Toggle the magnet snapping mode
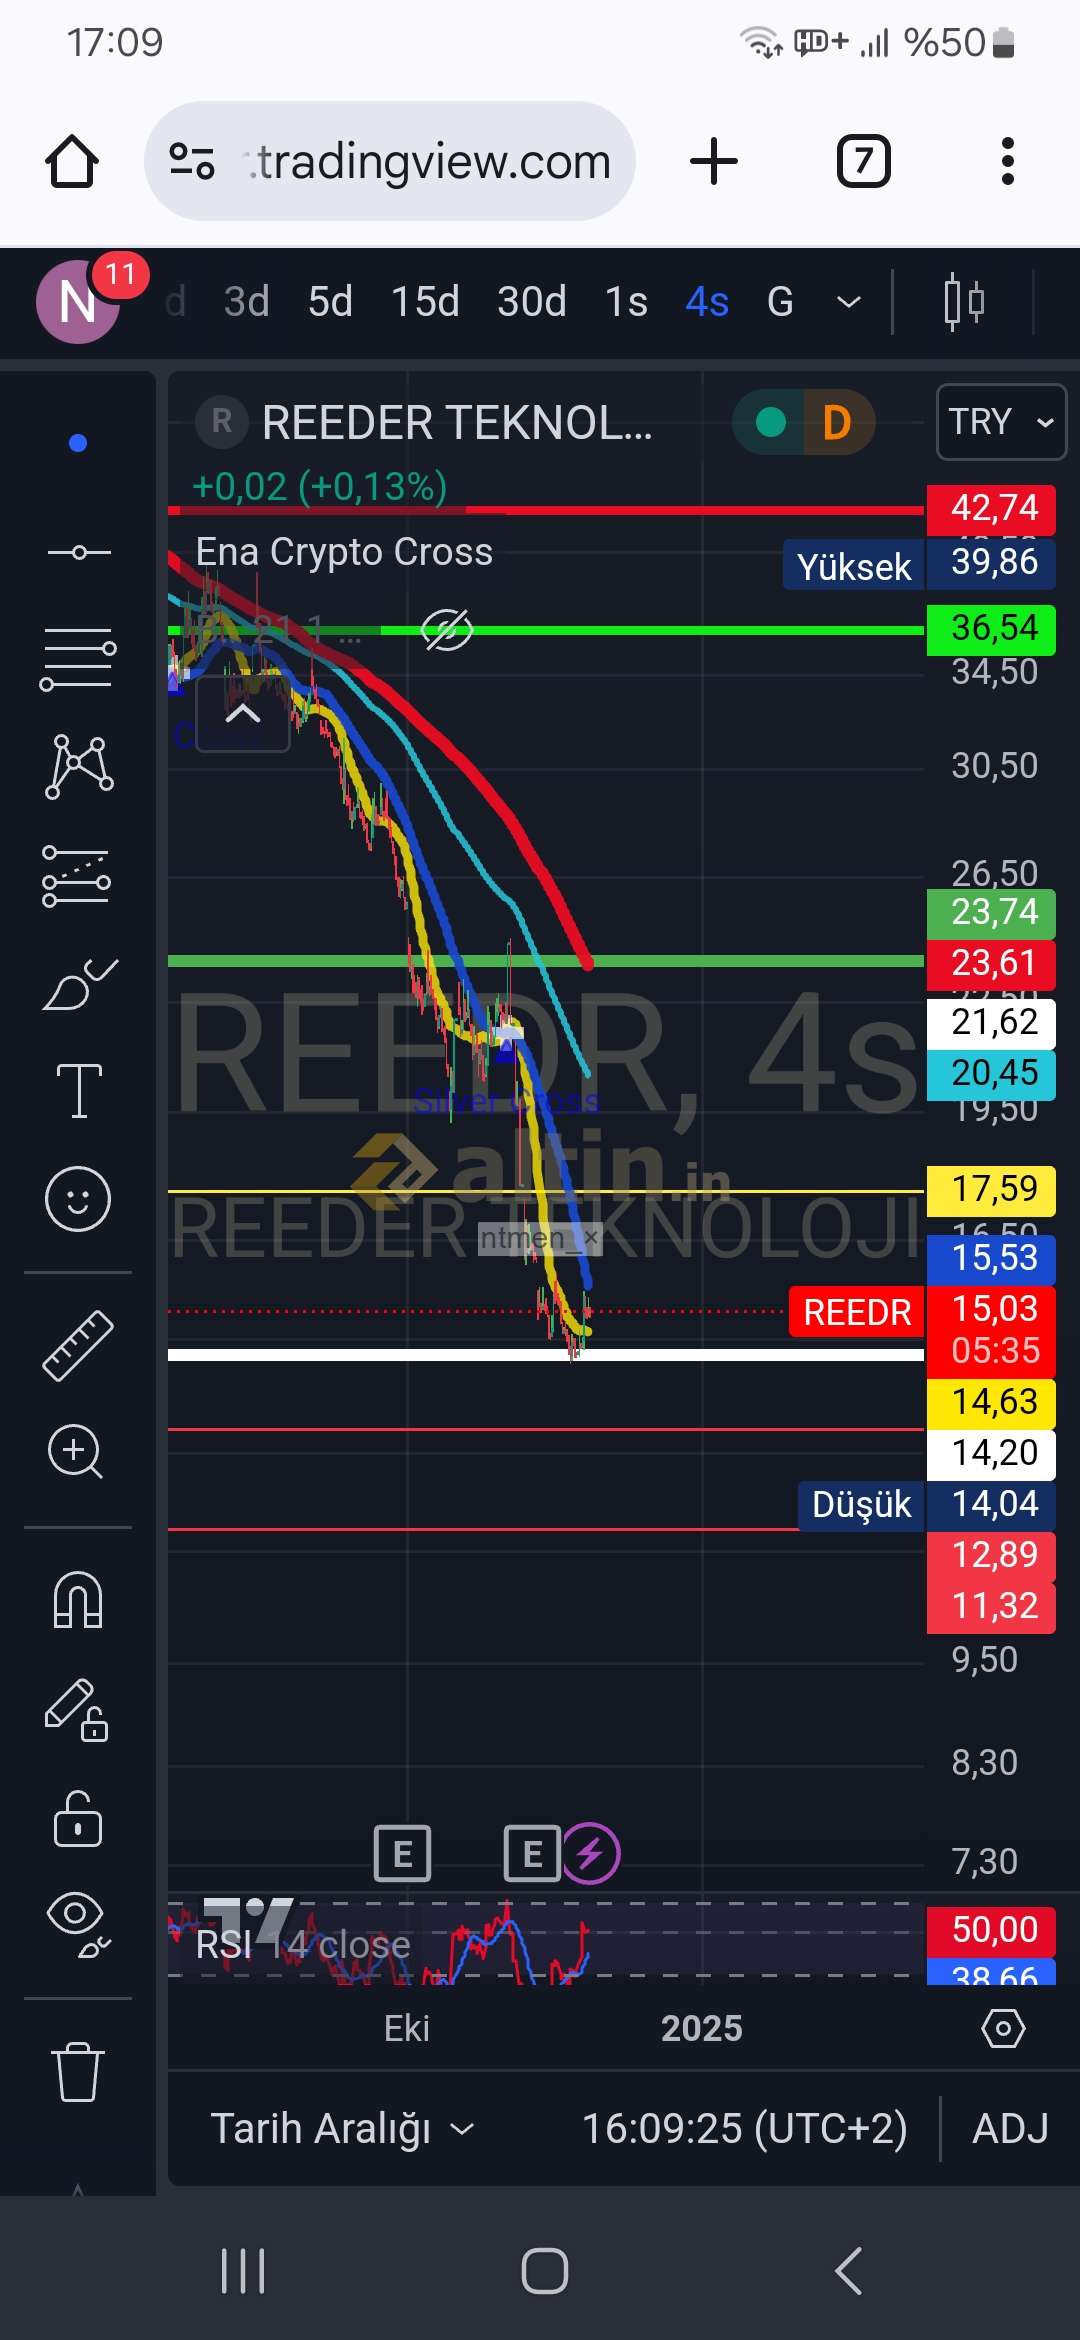Screen dimensions: 1080x2340 [x=78, y=1600]
